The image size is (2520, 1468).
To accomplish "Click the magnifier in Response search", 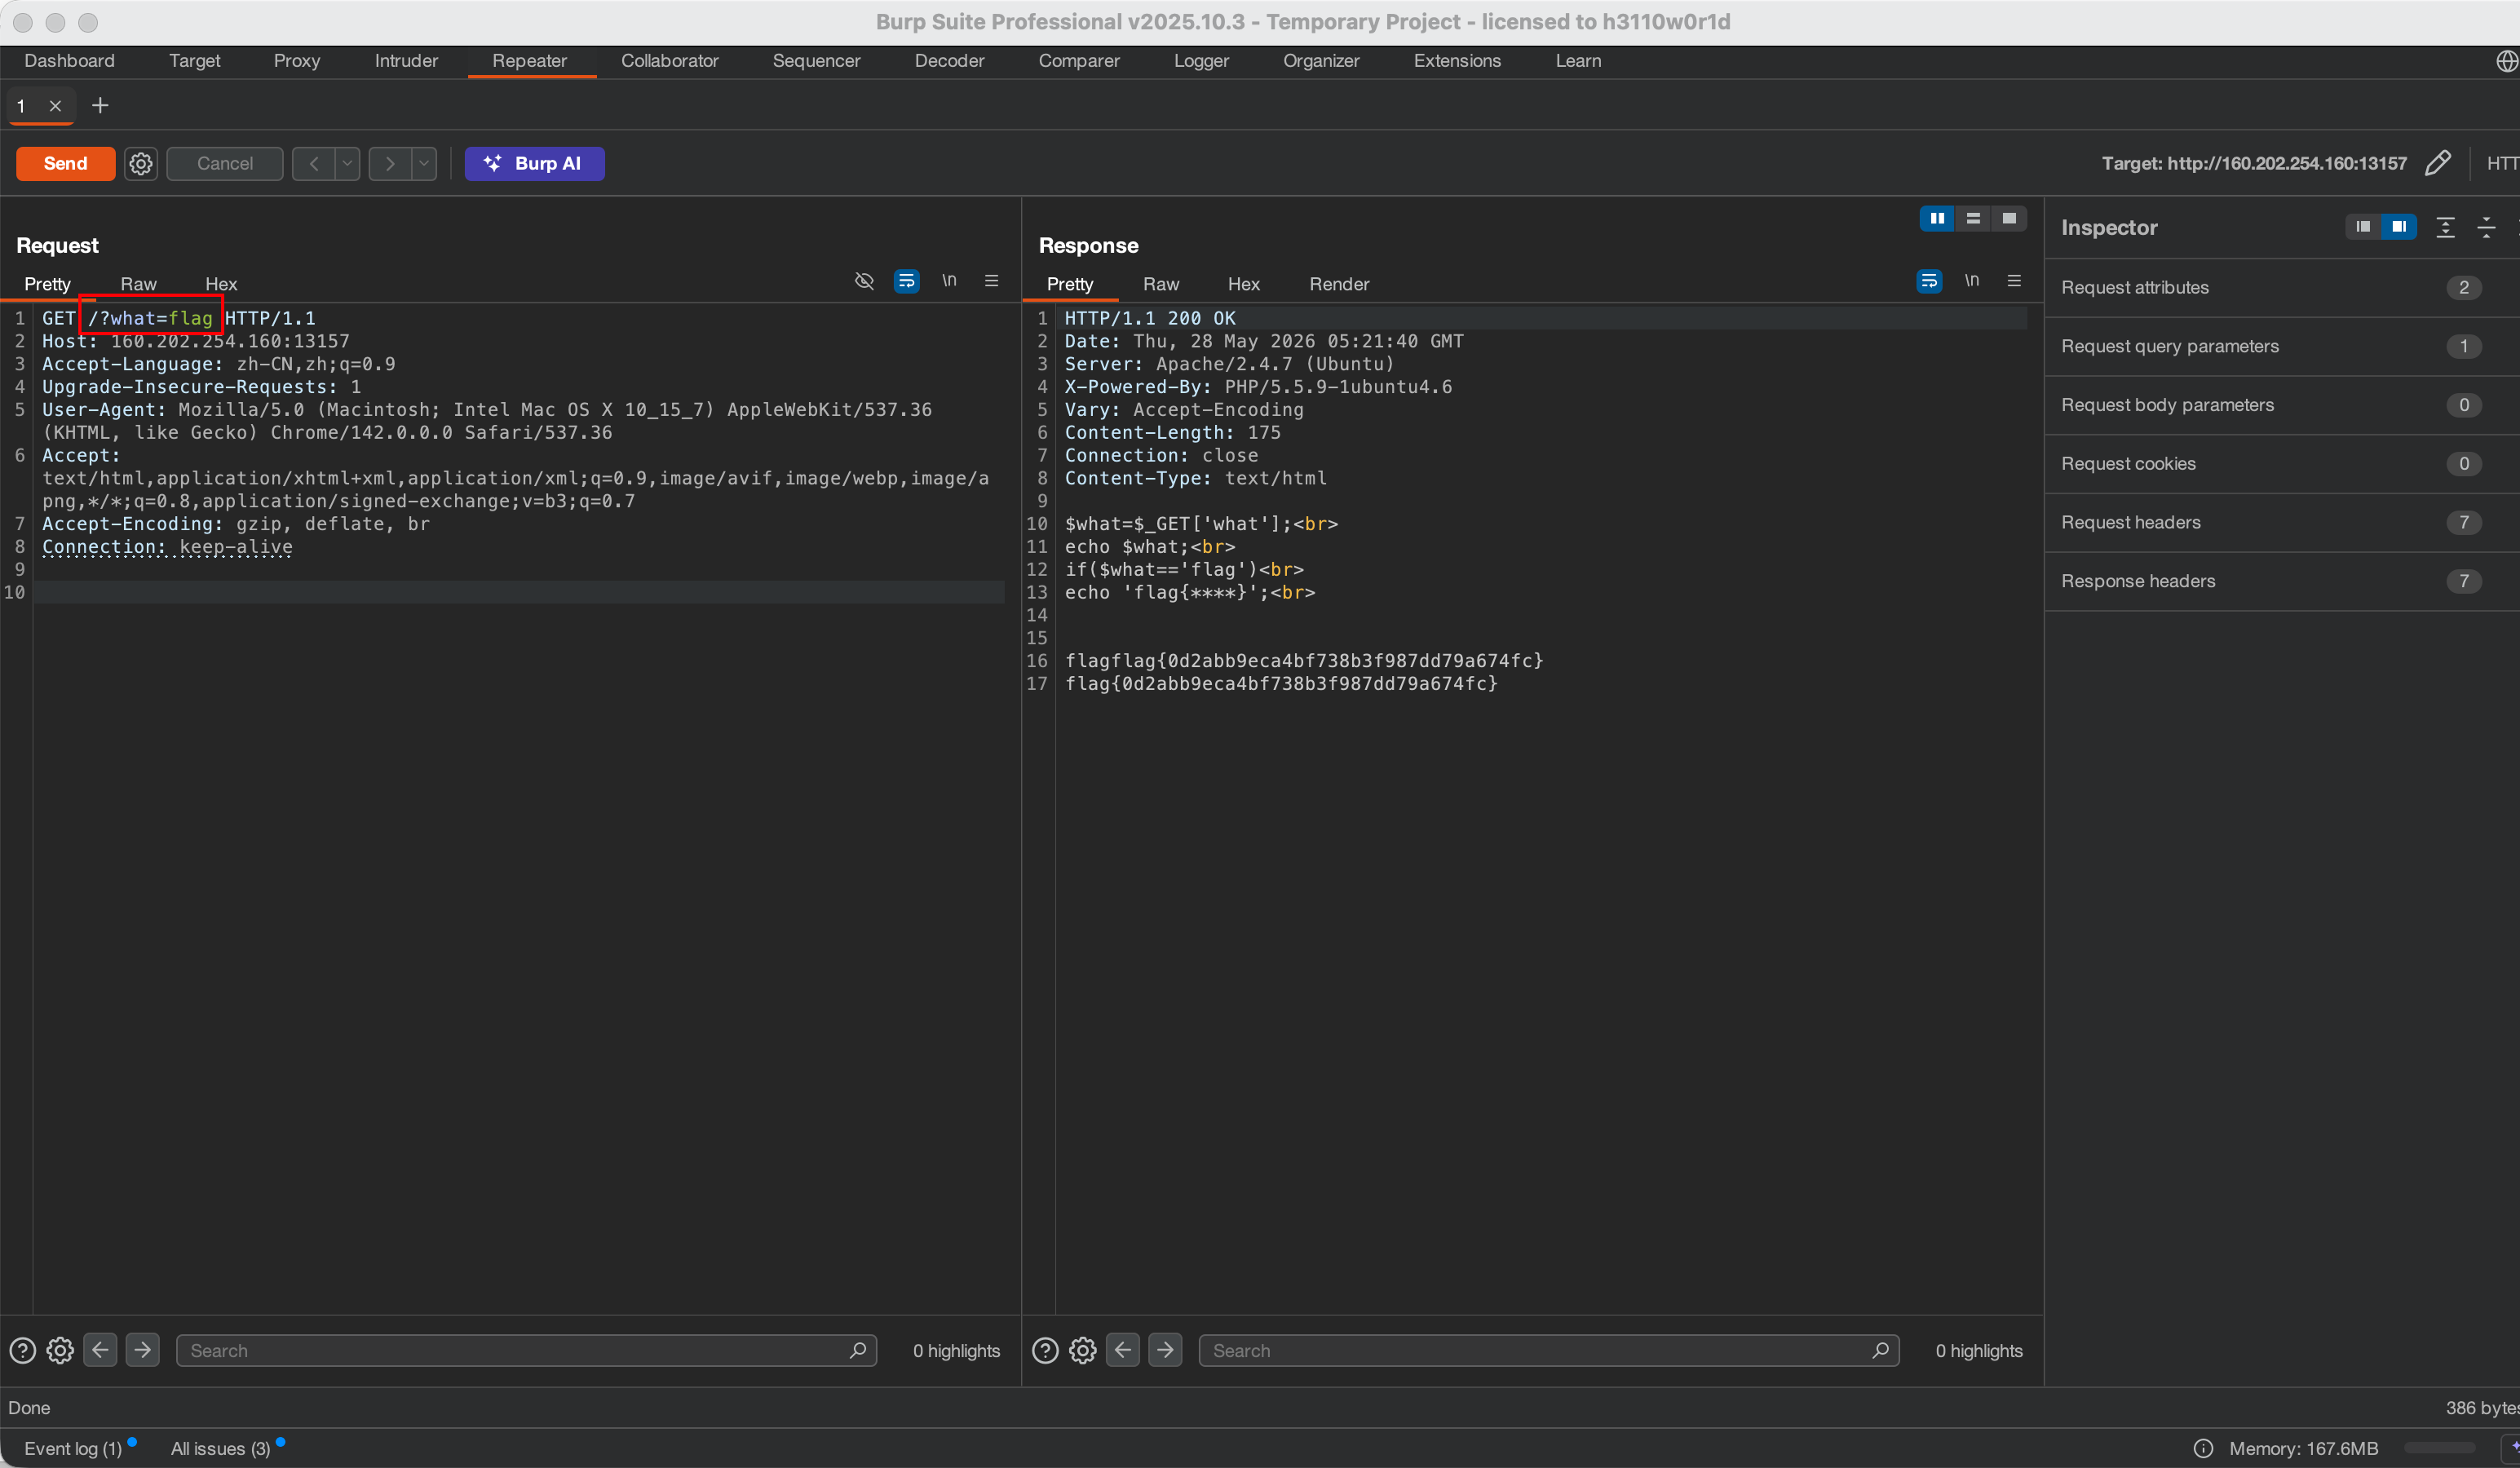I will tap(1881, 1350).
